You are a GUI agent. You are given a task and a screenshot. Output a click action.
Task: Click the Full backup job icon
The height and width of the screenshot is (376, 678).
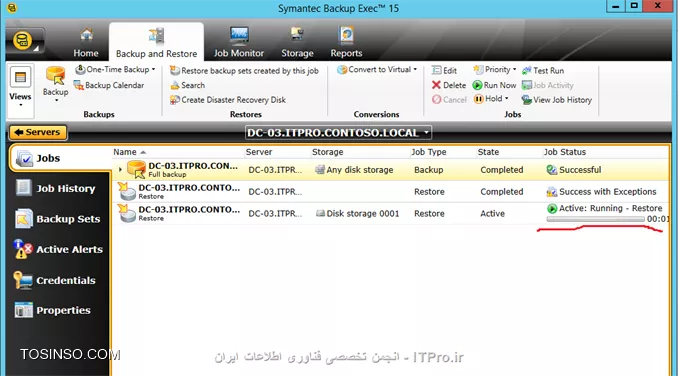(136, 169)
